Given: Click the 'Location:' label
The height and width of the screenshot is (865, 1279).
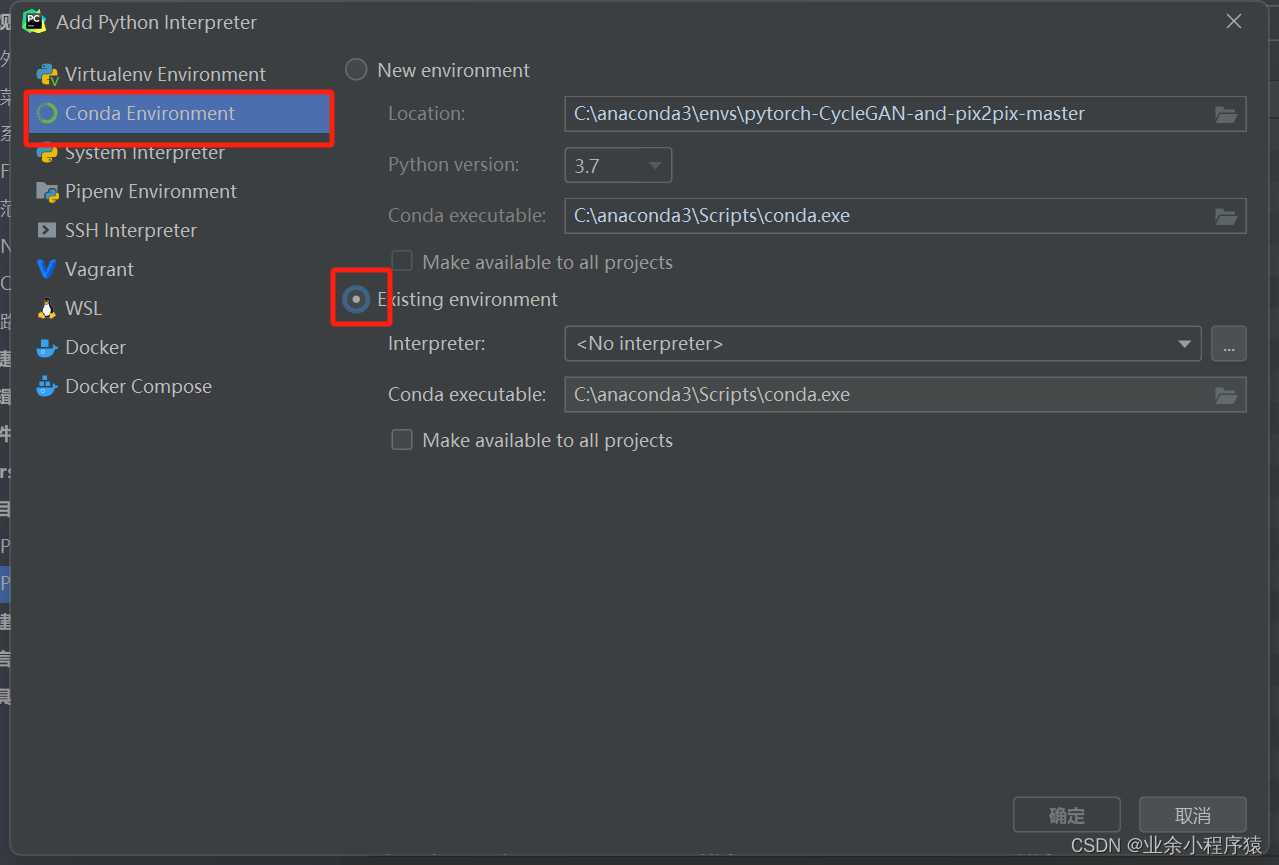Looking at the screenshot, I should tap(427, 114).
